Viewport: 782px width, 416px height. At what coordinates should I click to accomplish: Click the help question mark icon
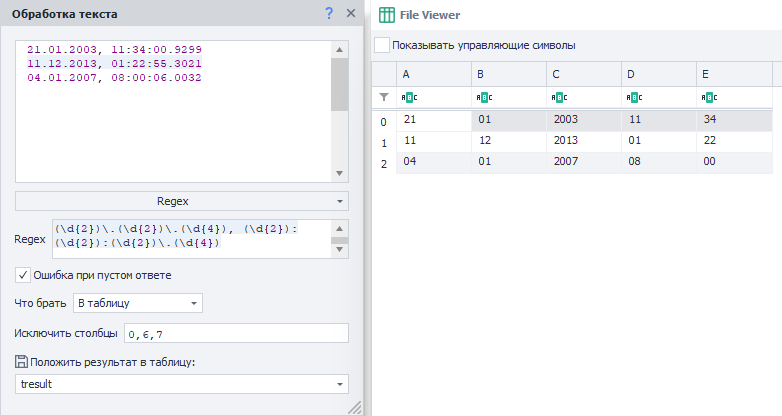(329, 13)
